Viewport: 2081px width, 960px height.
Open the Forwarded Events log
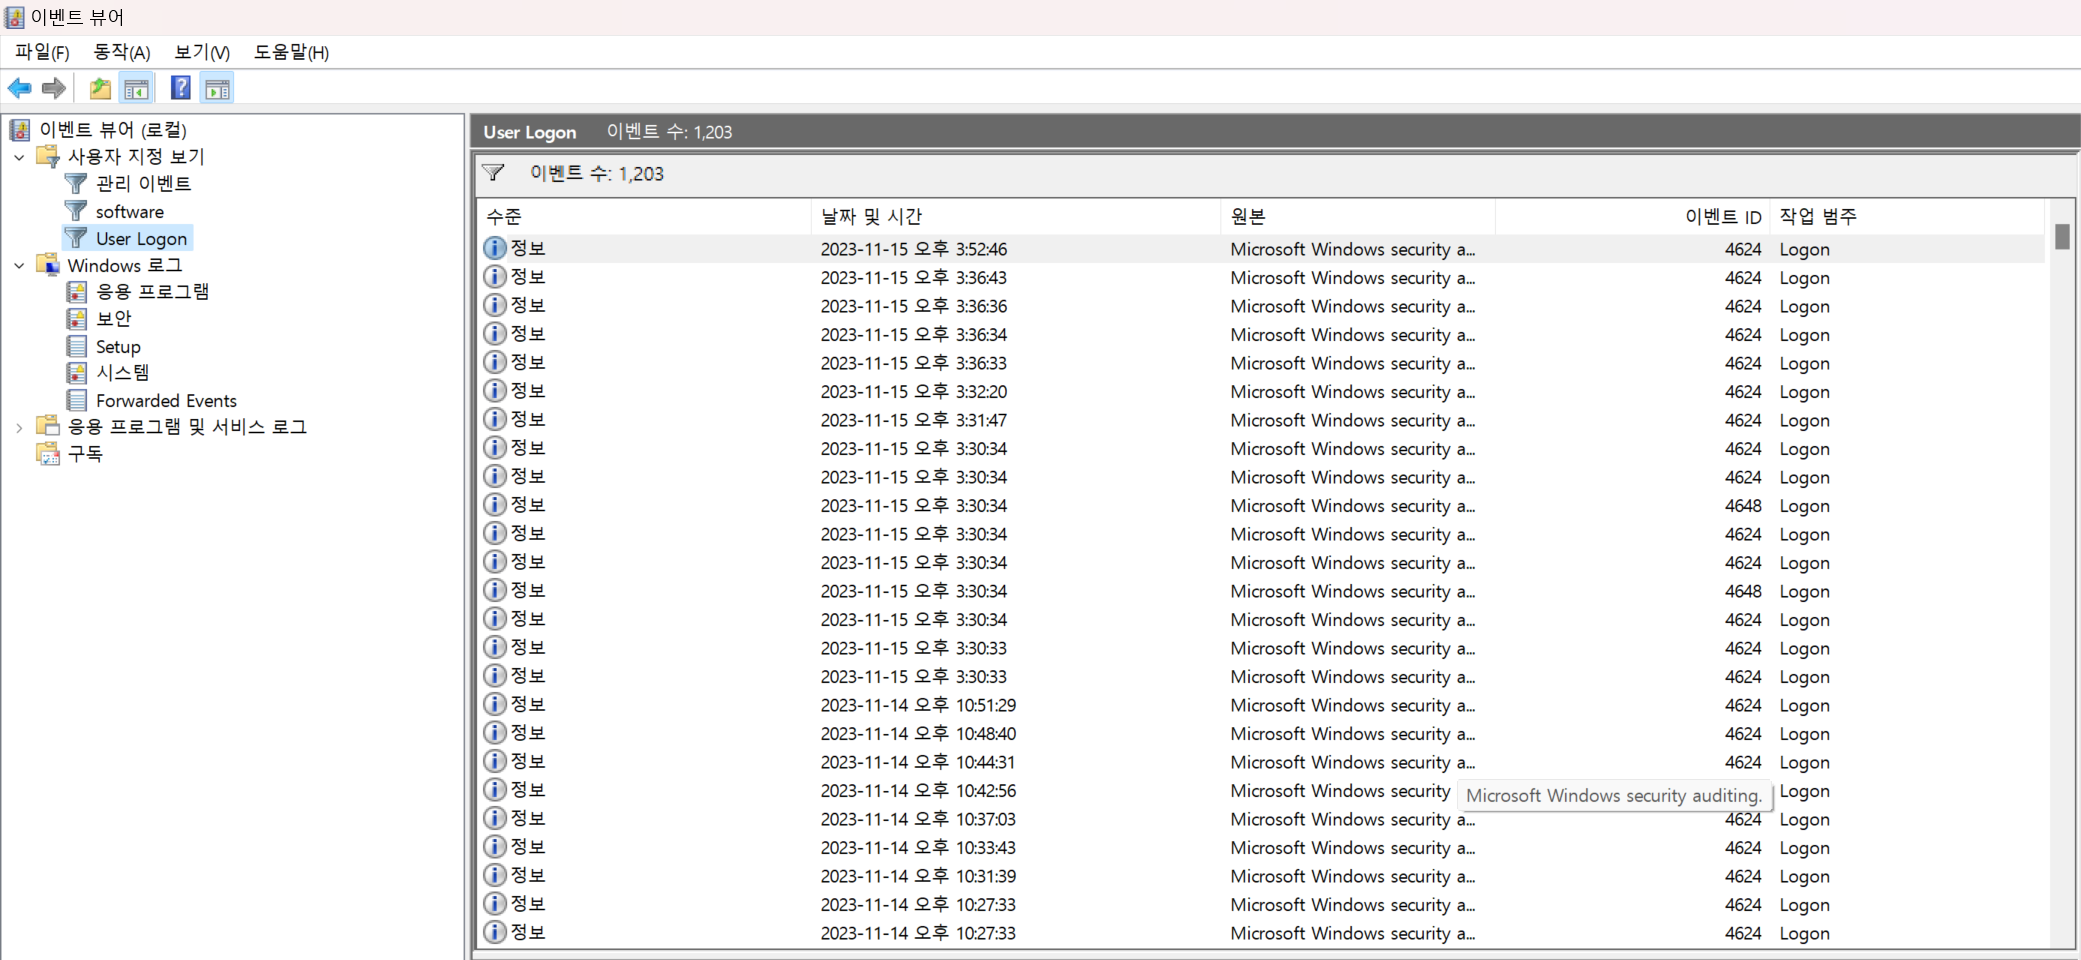click(166, 400)
